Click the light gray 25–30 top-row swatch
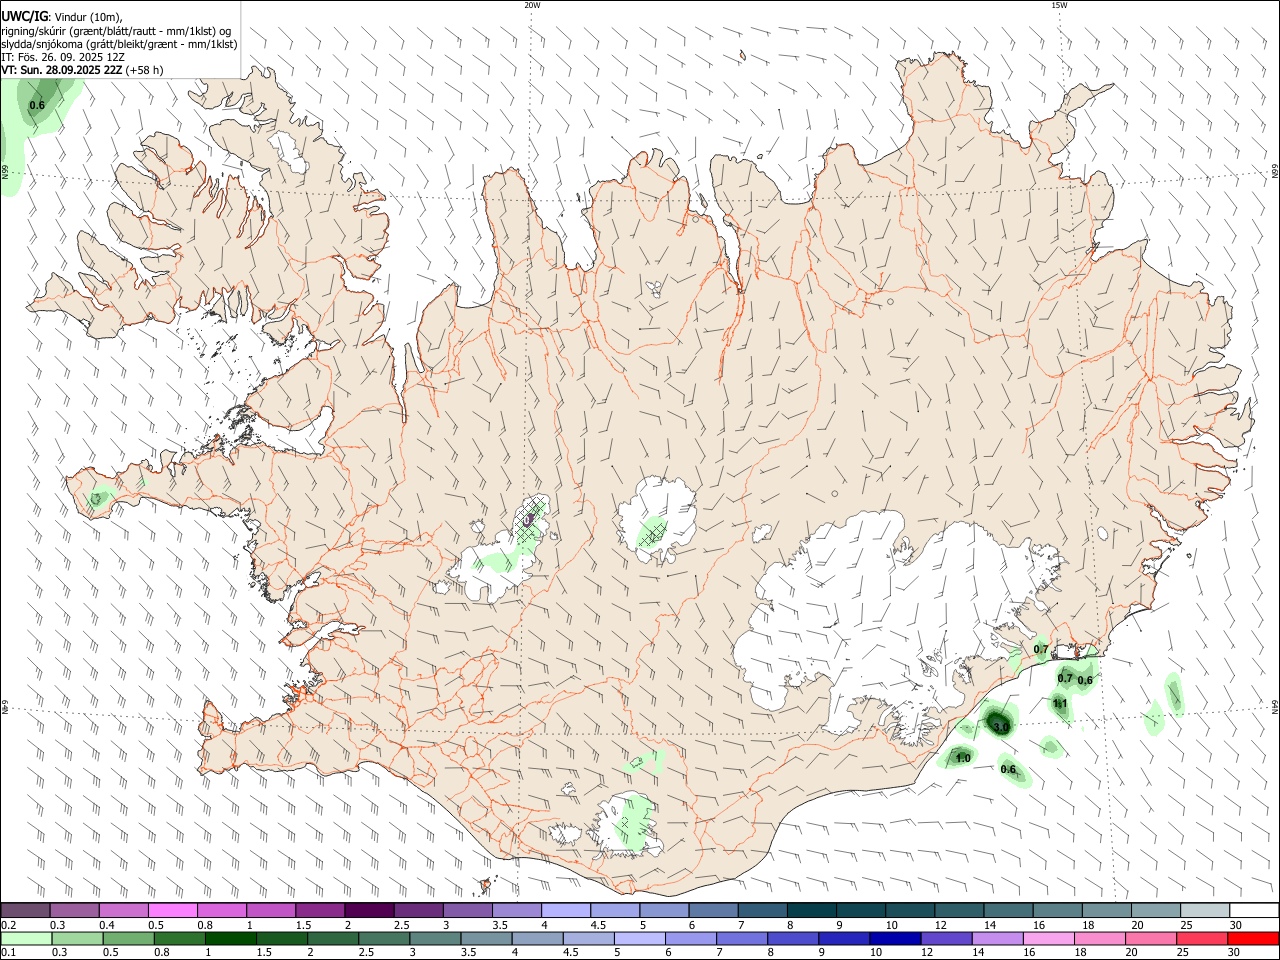 [x=1203, y=910]
